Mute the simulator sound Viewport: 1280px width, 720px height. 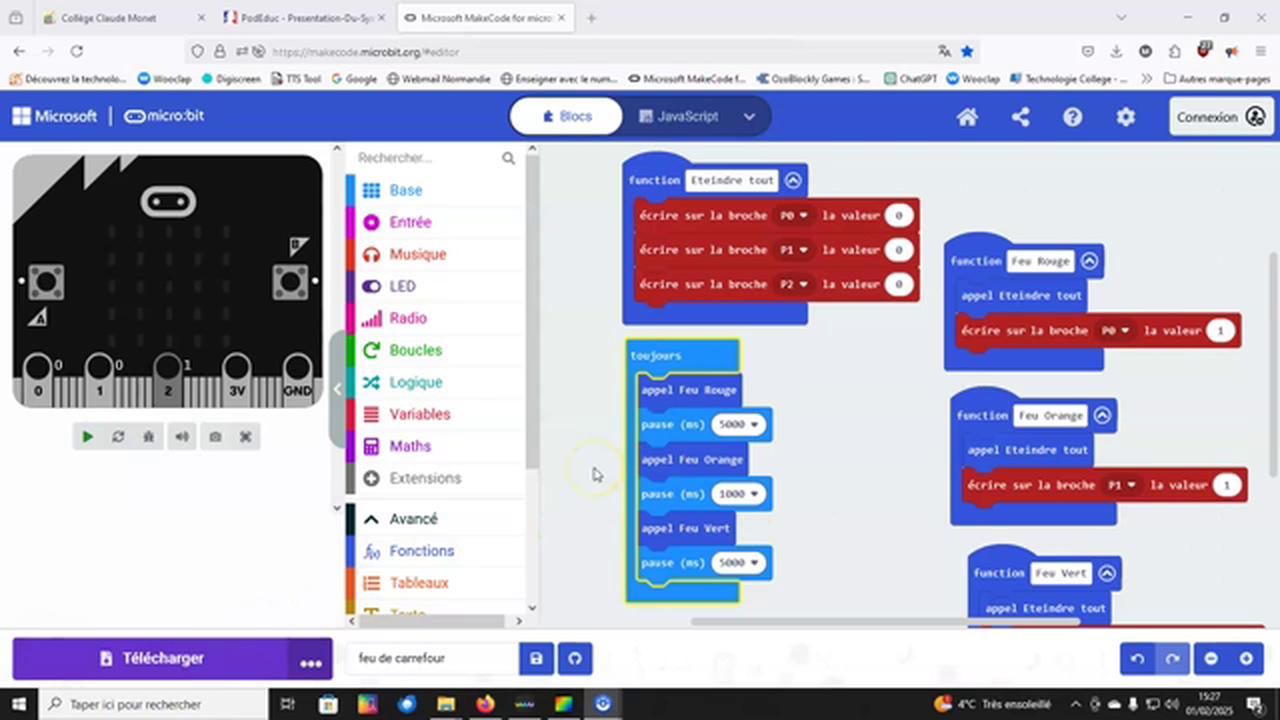(181, 436)
